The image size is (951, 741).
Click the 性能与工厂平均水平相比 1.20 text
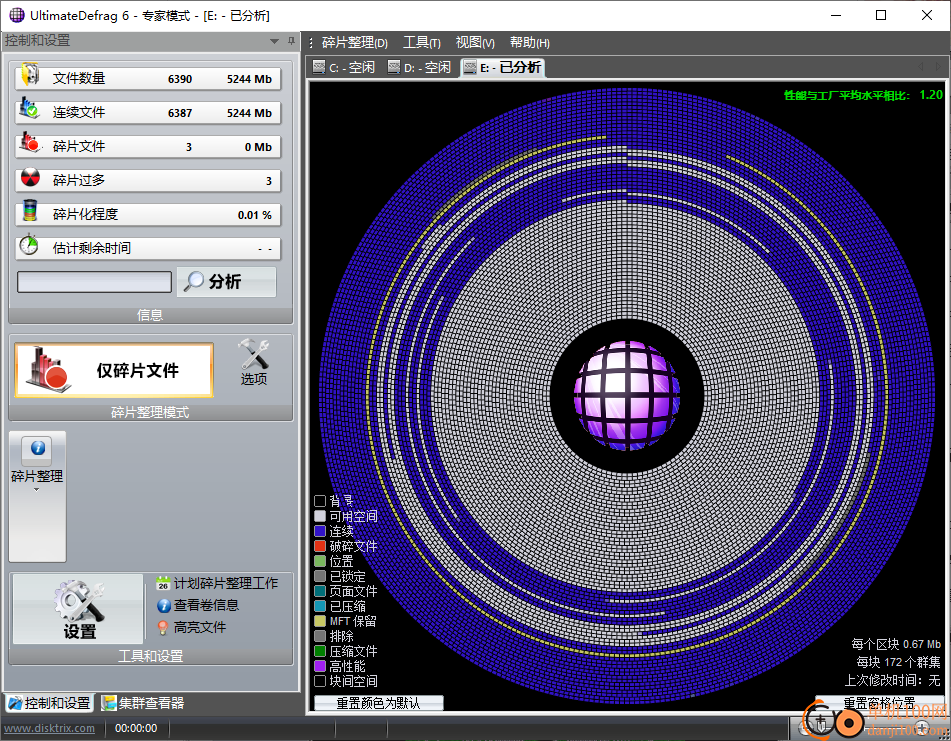click(x=863, y=95)
